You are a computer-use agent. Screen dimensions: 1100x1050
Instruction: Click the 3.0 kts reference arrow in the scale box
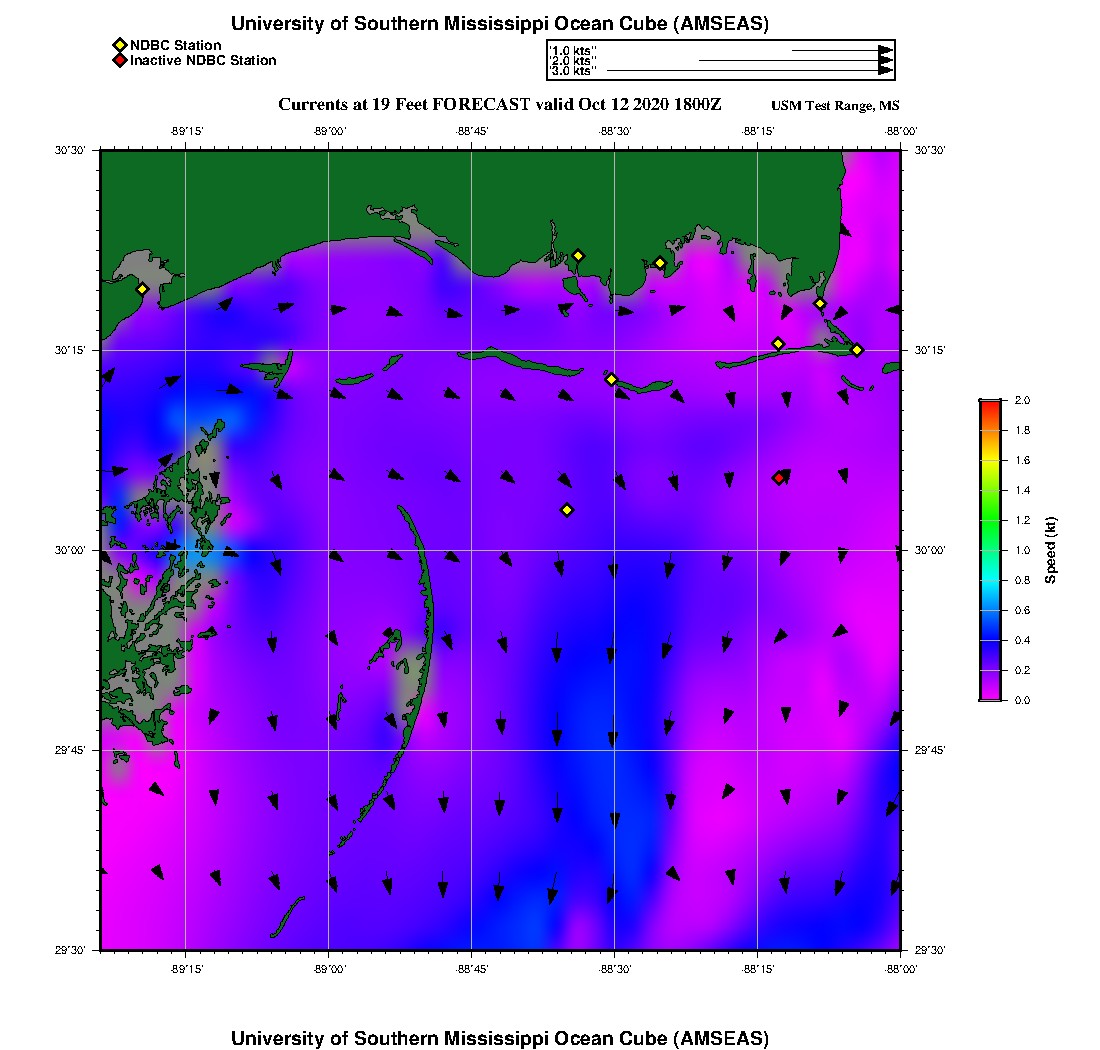click(748, 71)
